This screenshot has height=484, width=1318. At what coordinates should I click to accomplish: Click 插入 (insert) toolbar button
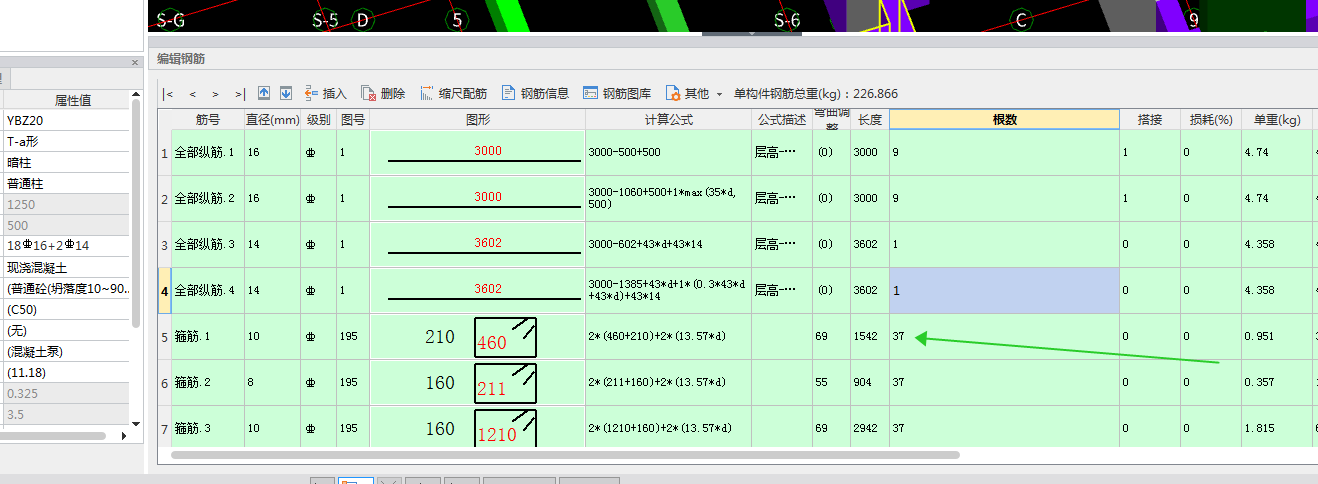[326, 93]
